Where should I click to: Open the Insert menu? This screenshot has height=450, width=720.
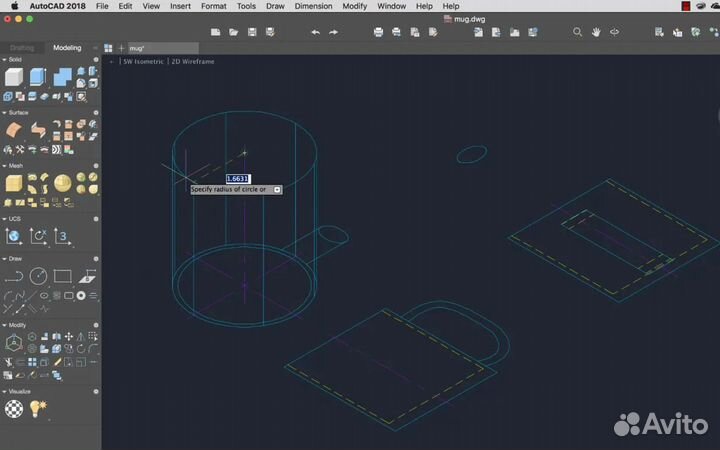(180, 6)
